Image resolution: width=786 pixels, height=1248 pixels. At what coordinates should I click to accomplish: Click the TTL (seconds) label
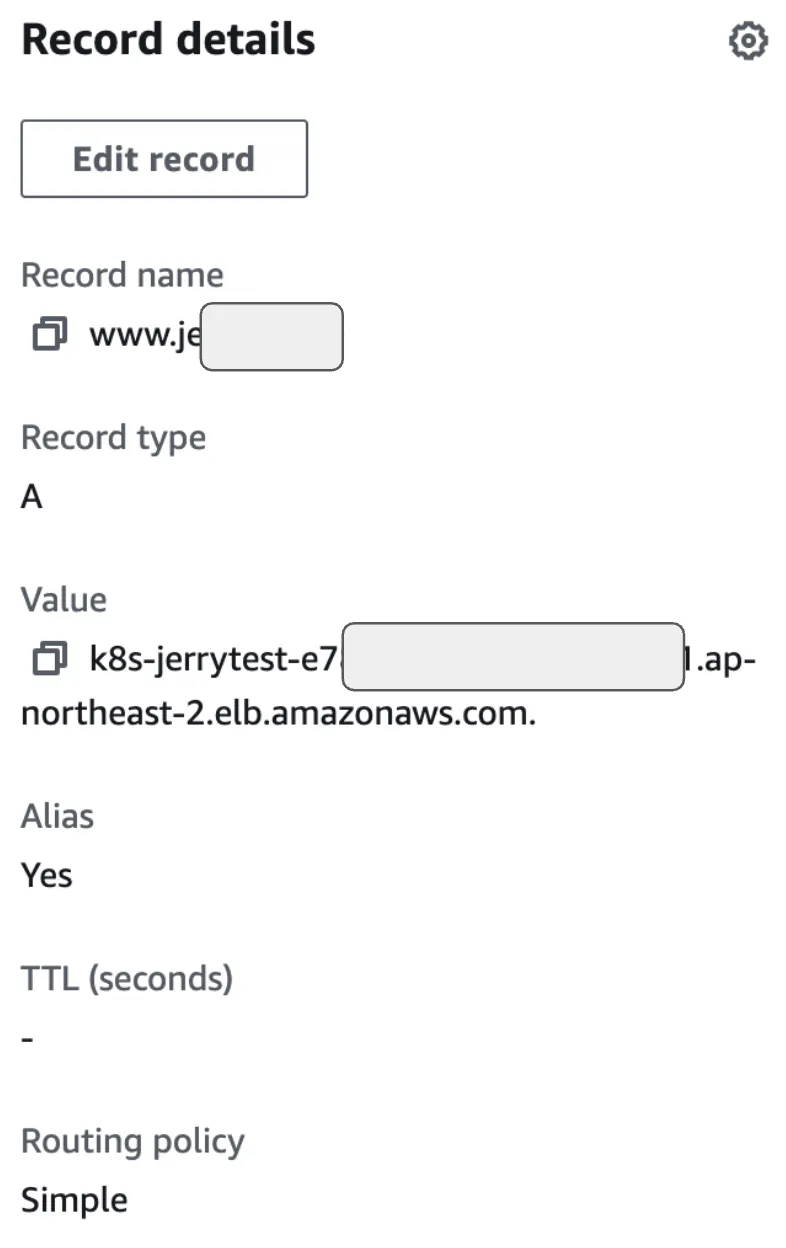127,978
